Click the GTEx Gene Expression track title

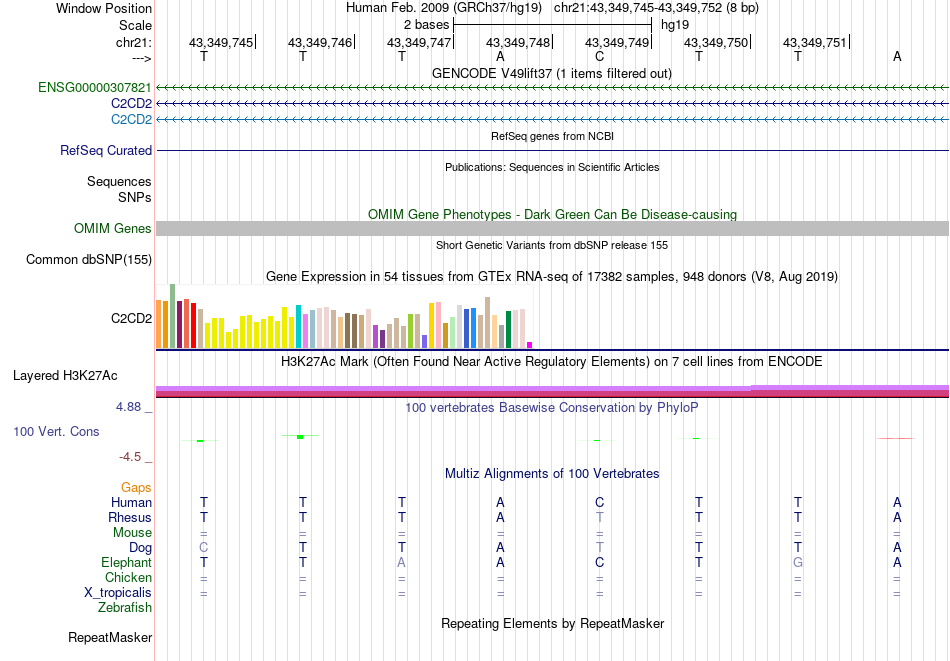[552, 277]
